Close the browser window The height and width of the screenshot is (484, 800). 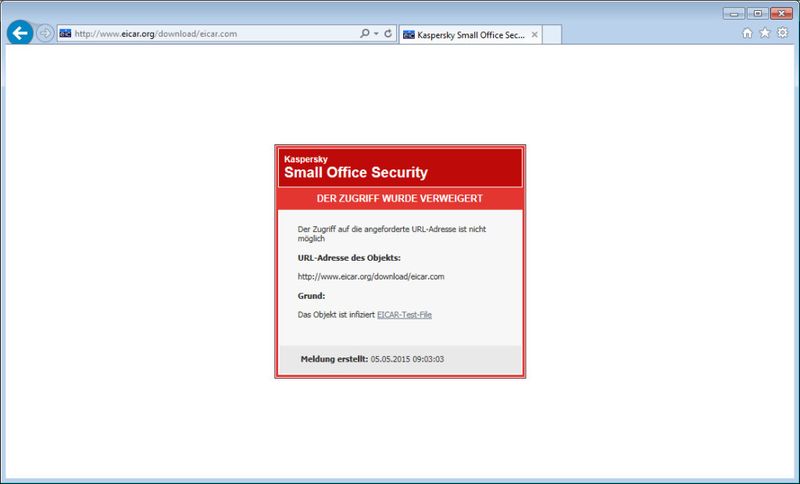(781, 13)
